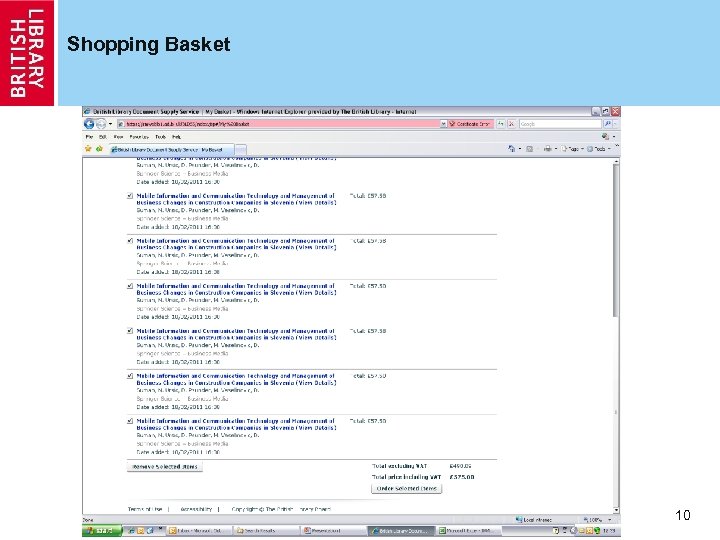
Task: Click the Order Selected Items button
Action: click(x=406, y=489)
